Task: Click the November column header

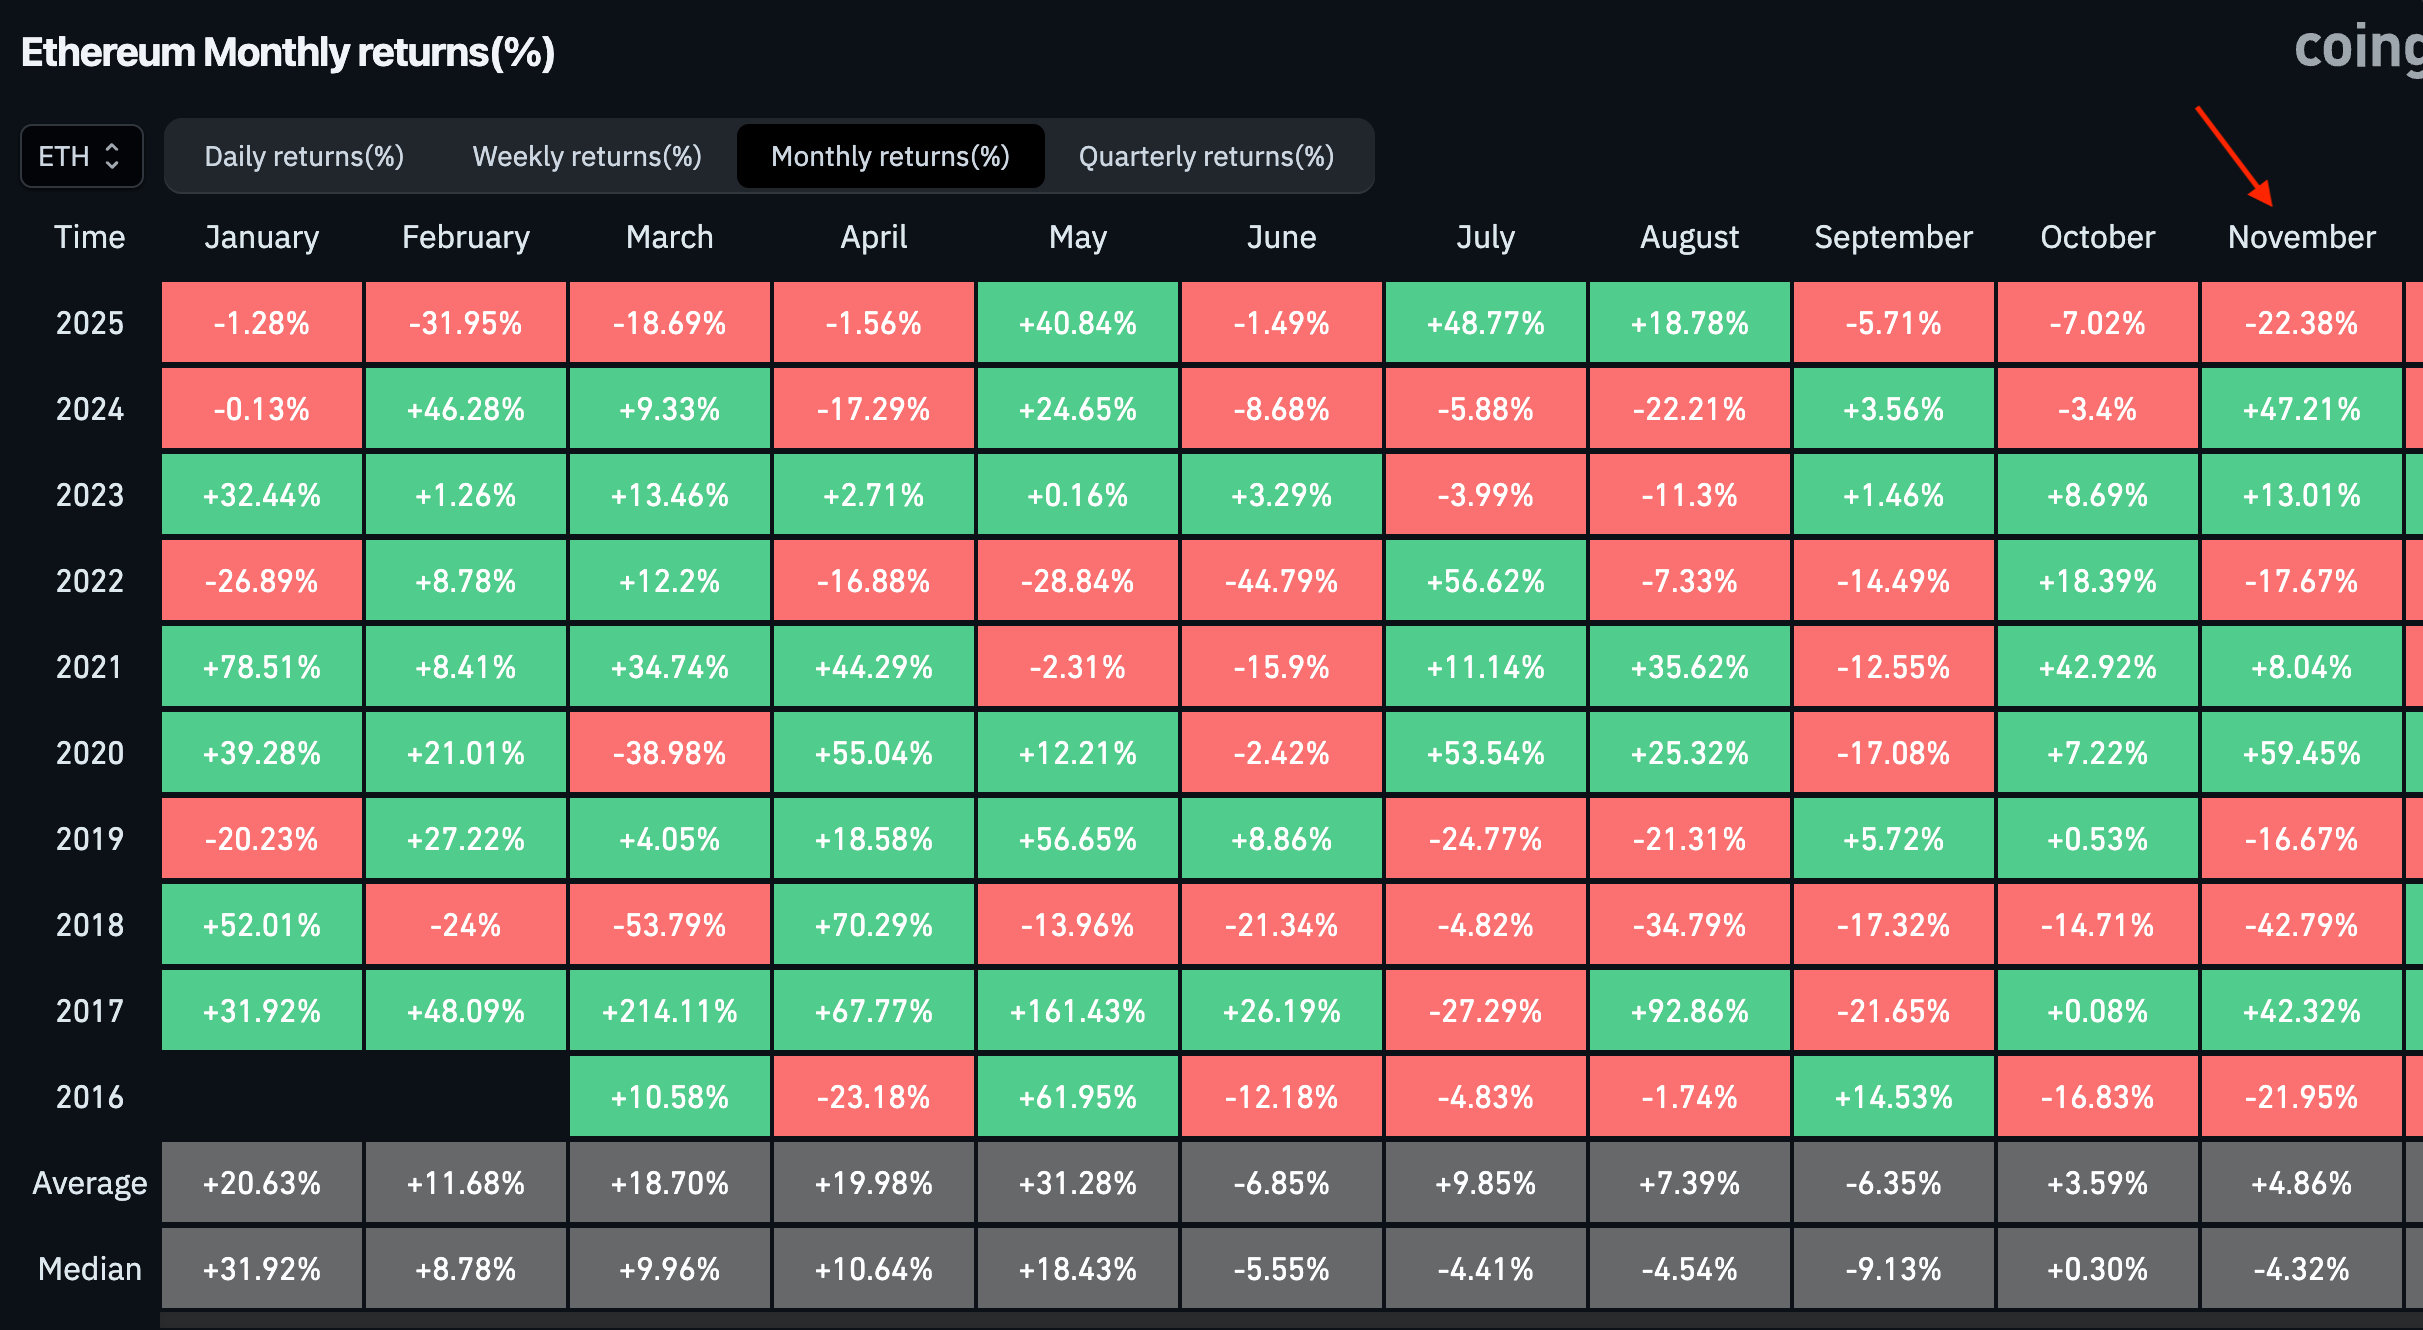Action: (2301, 237)
